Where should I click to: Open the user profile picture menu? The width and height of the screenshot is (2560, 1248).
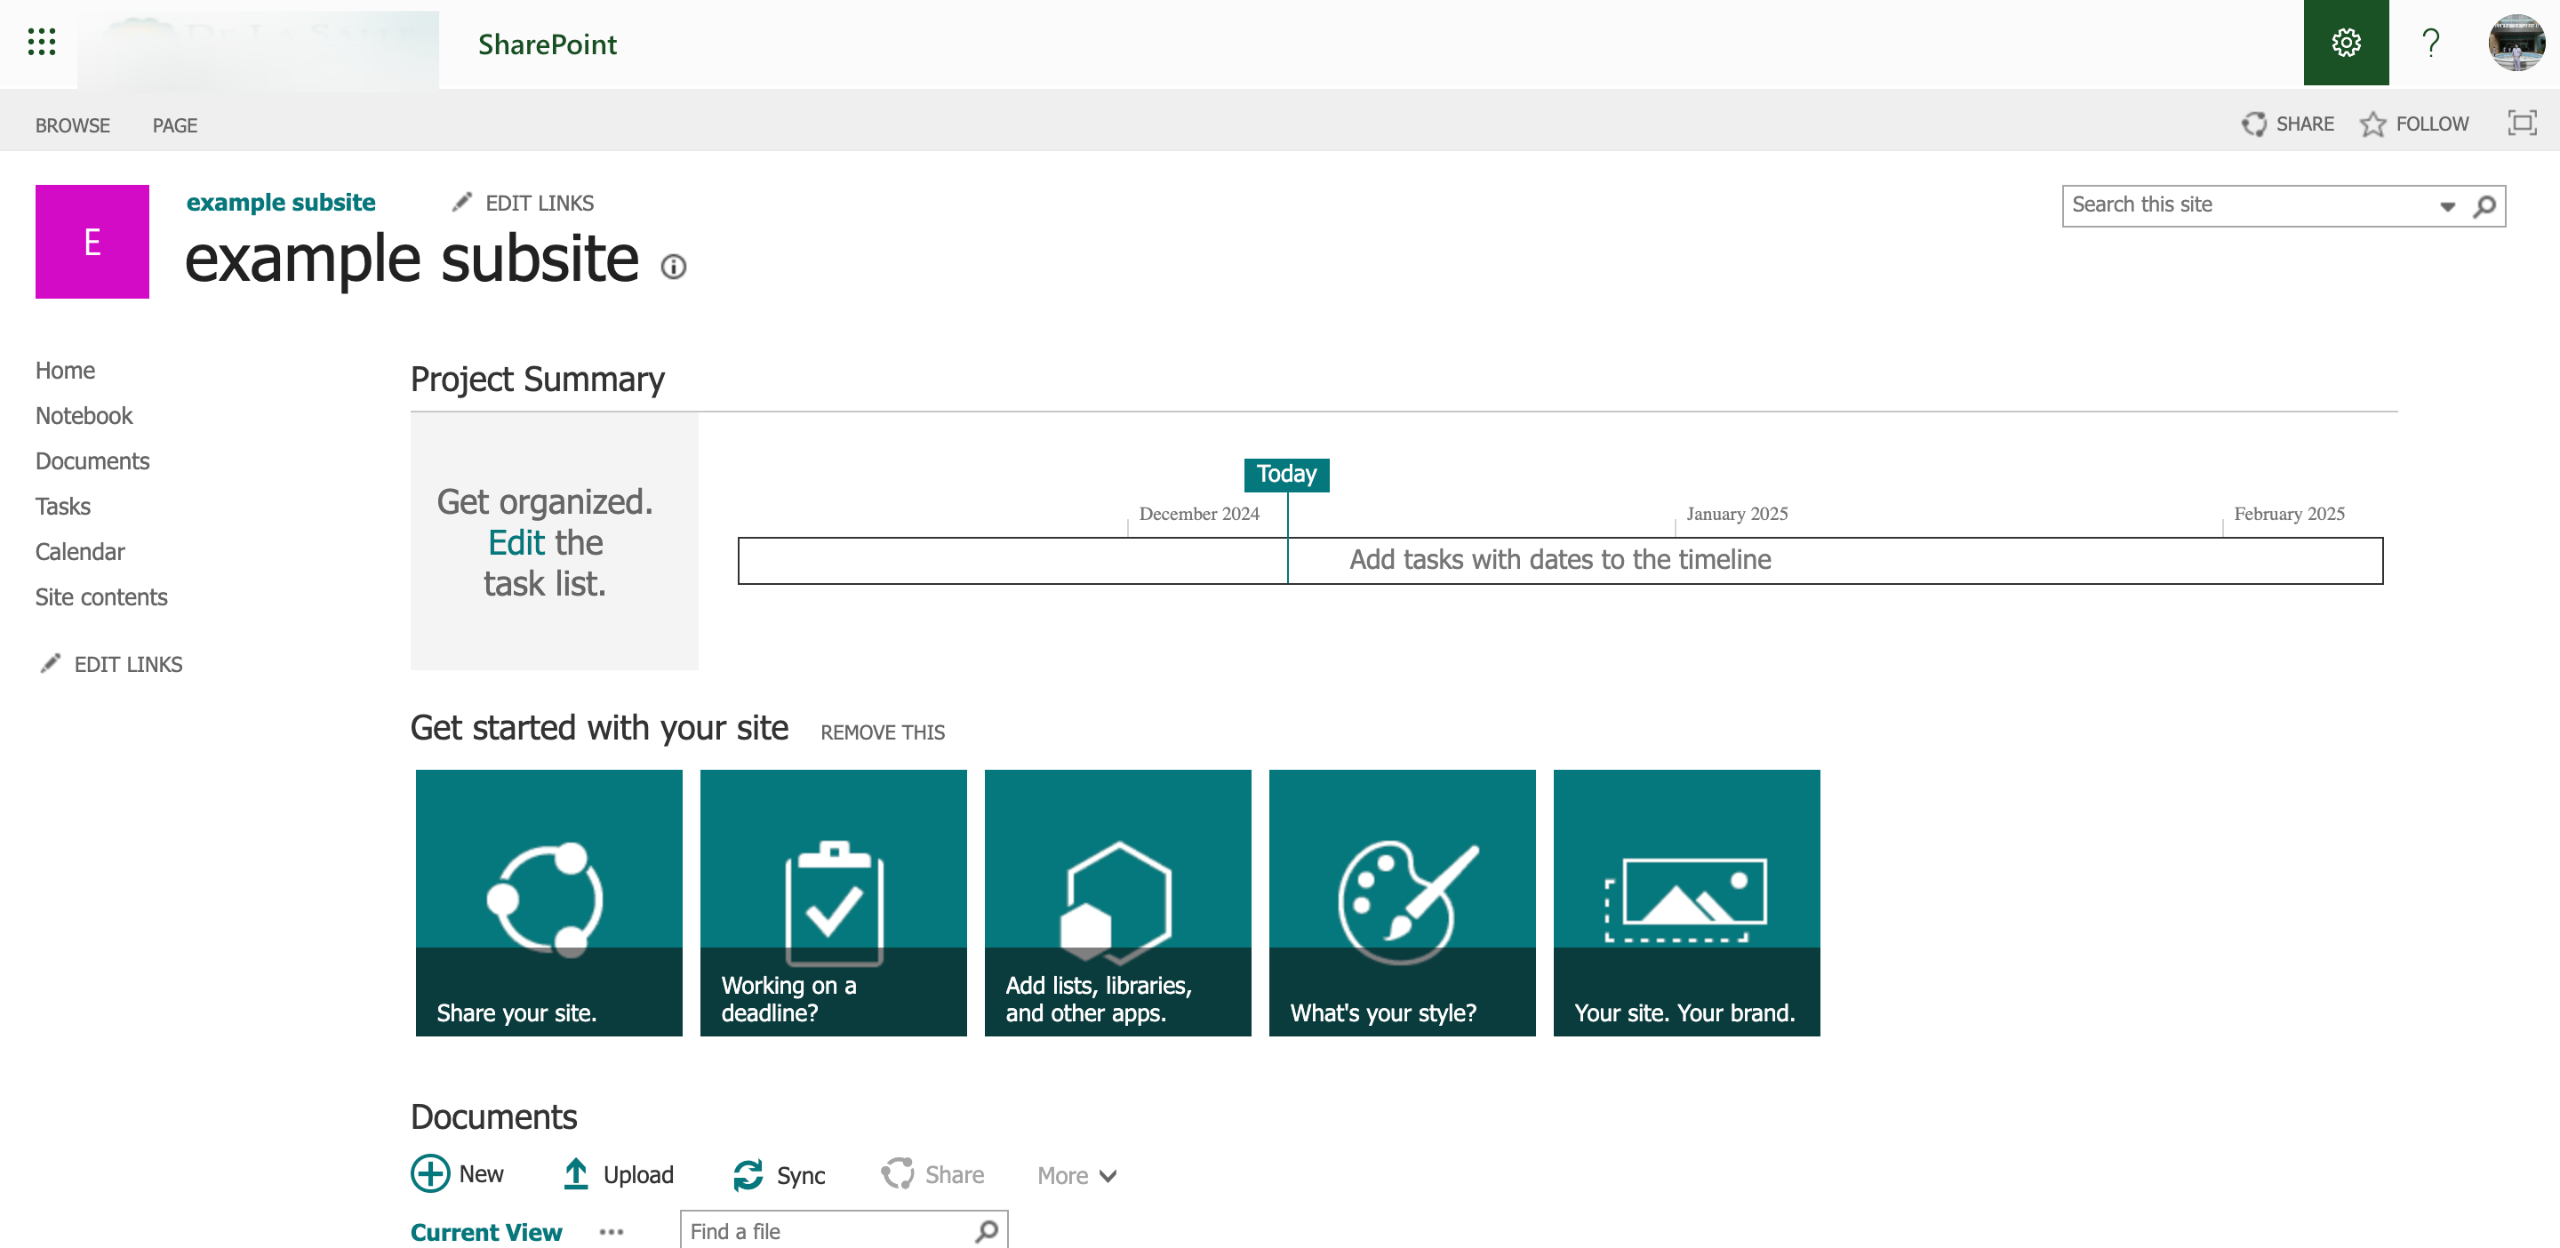(x=2516, y=42)
